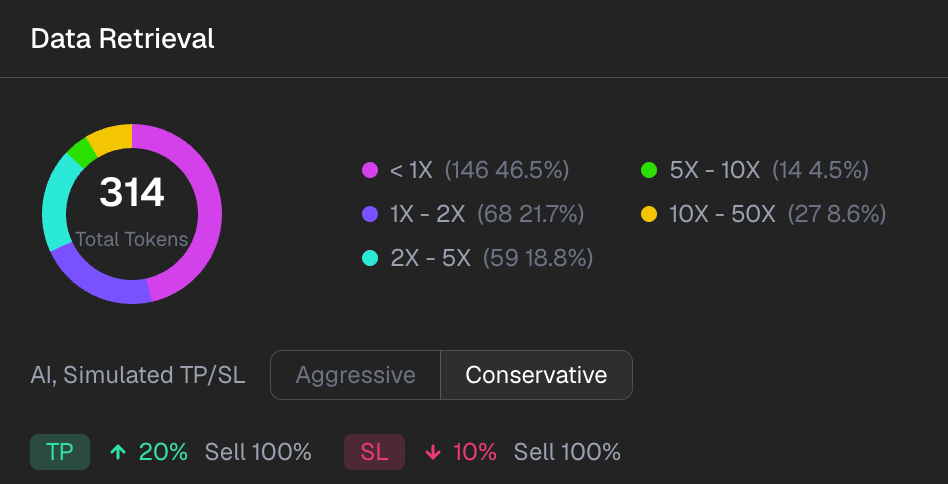Click the red SL badge
The image size is (948, 484).
click(x=374, y=452)
